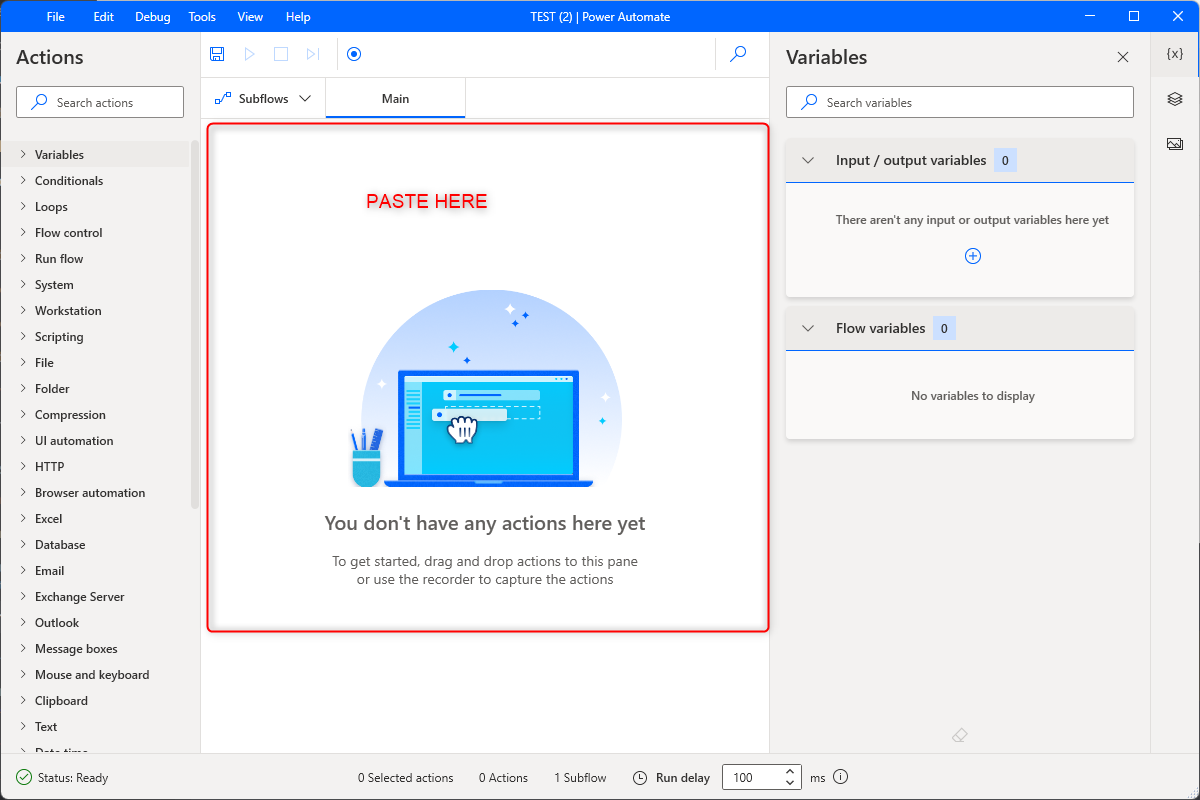1200x800 pixels.
Task: Focus the Search variables field
Action: (x=960, y=102)
